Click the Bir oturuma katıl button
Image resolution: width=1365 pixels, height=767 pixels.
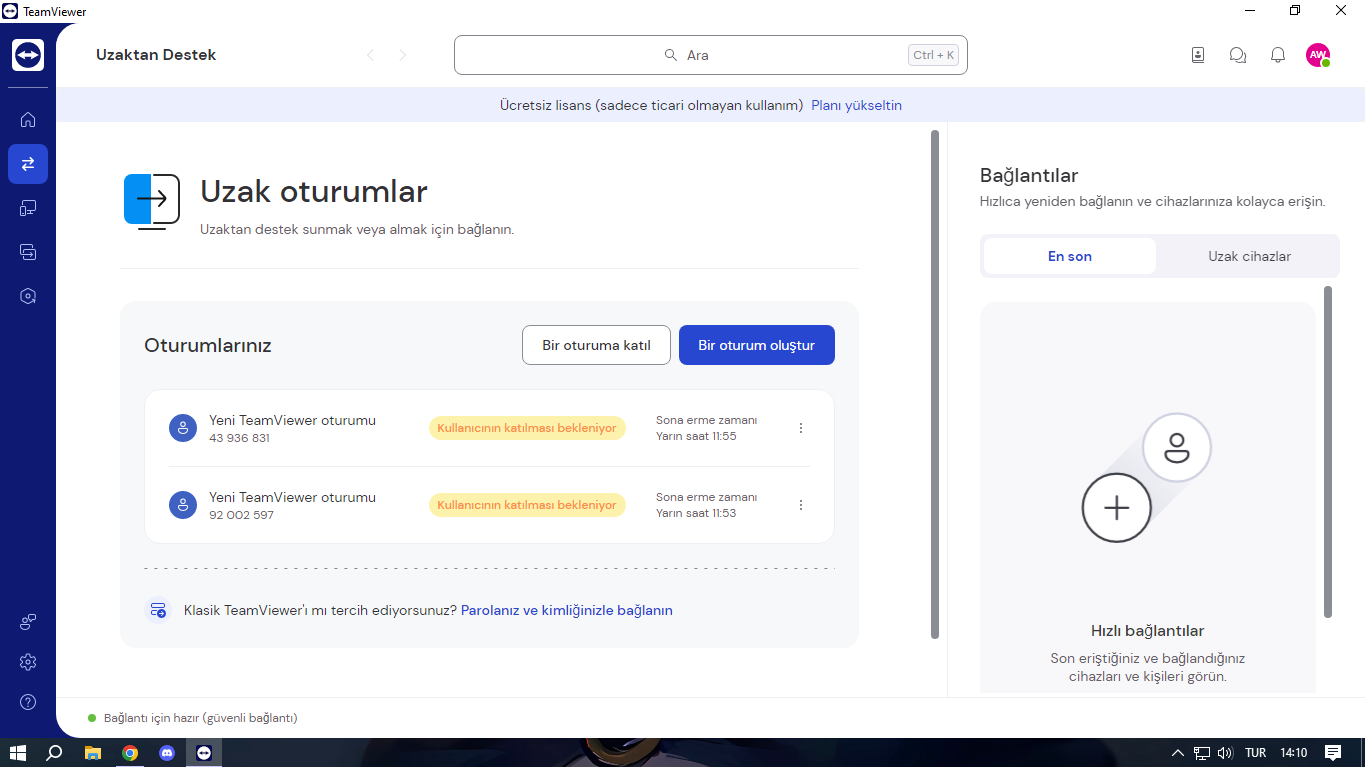[x=596, y=345]
